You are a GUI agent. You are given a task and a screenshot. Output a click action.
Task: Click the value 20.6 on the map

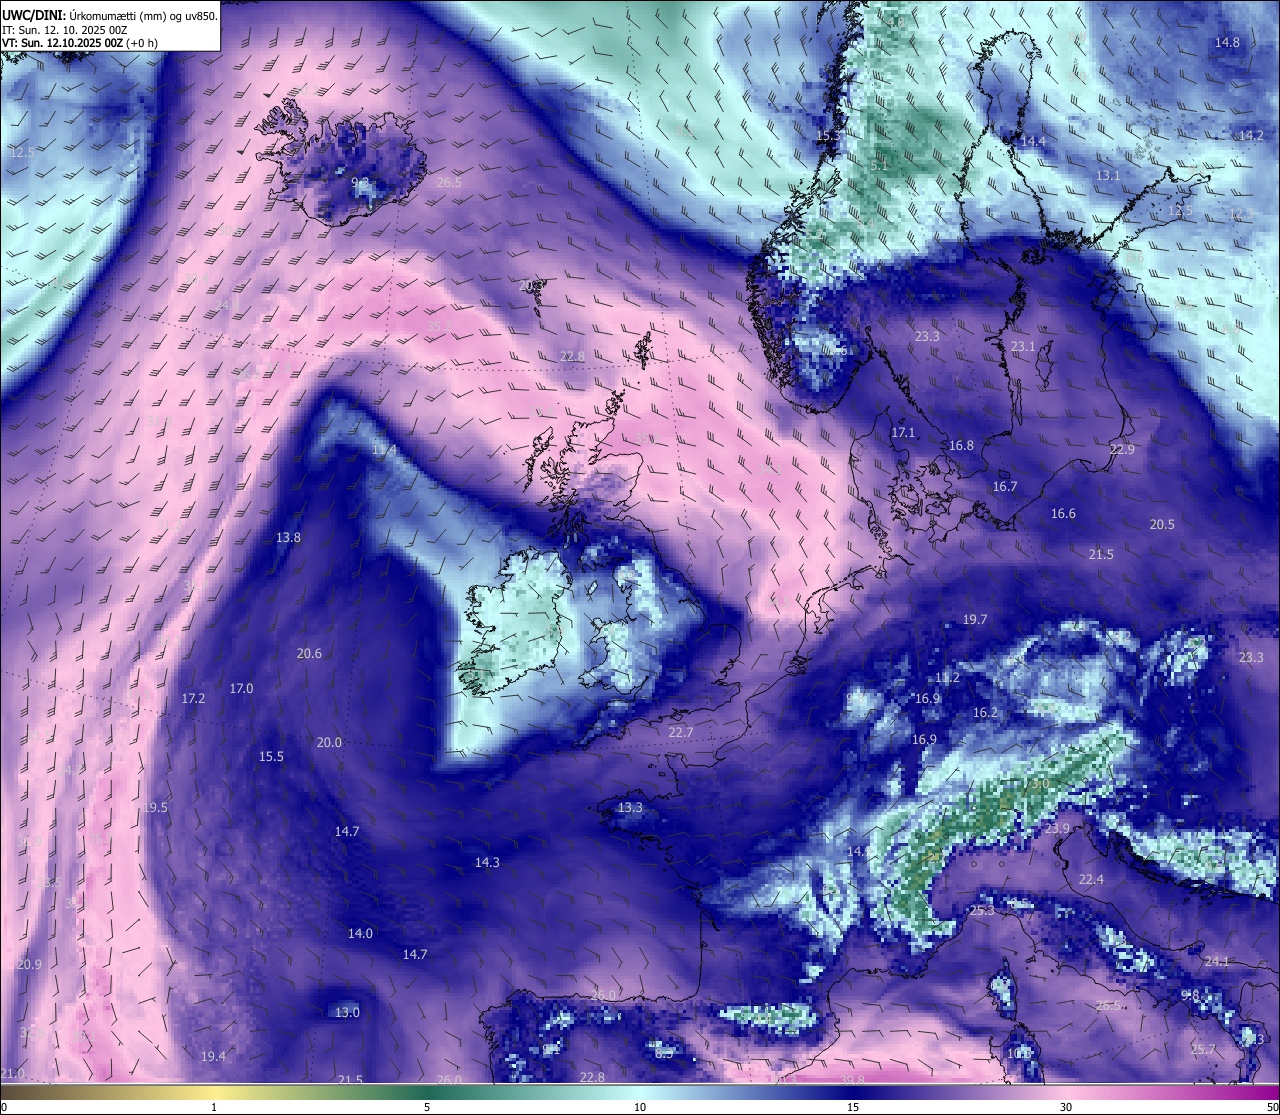[x=309, y=654]
